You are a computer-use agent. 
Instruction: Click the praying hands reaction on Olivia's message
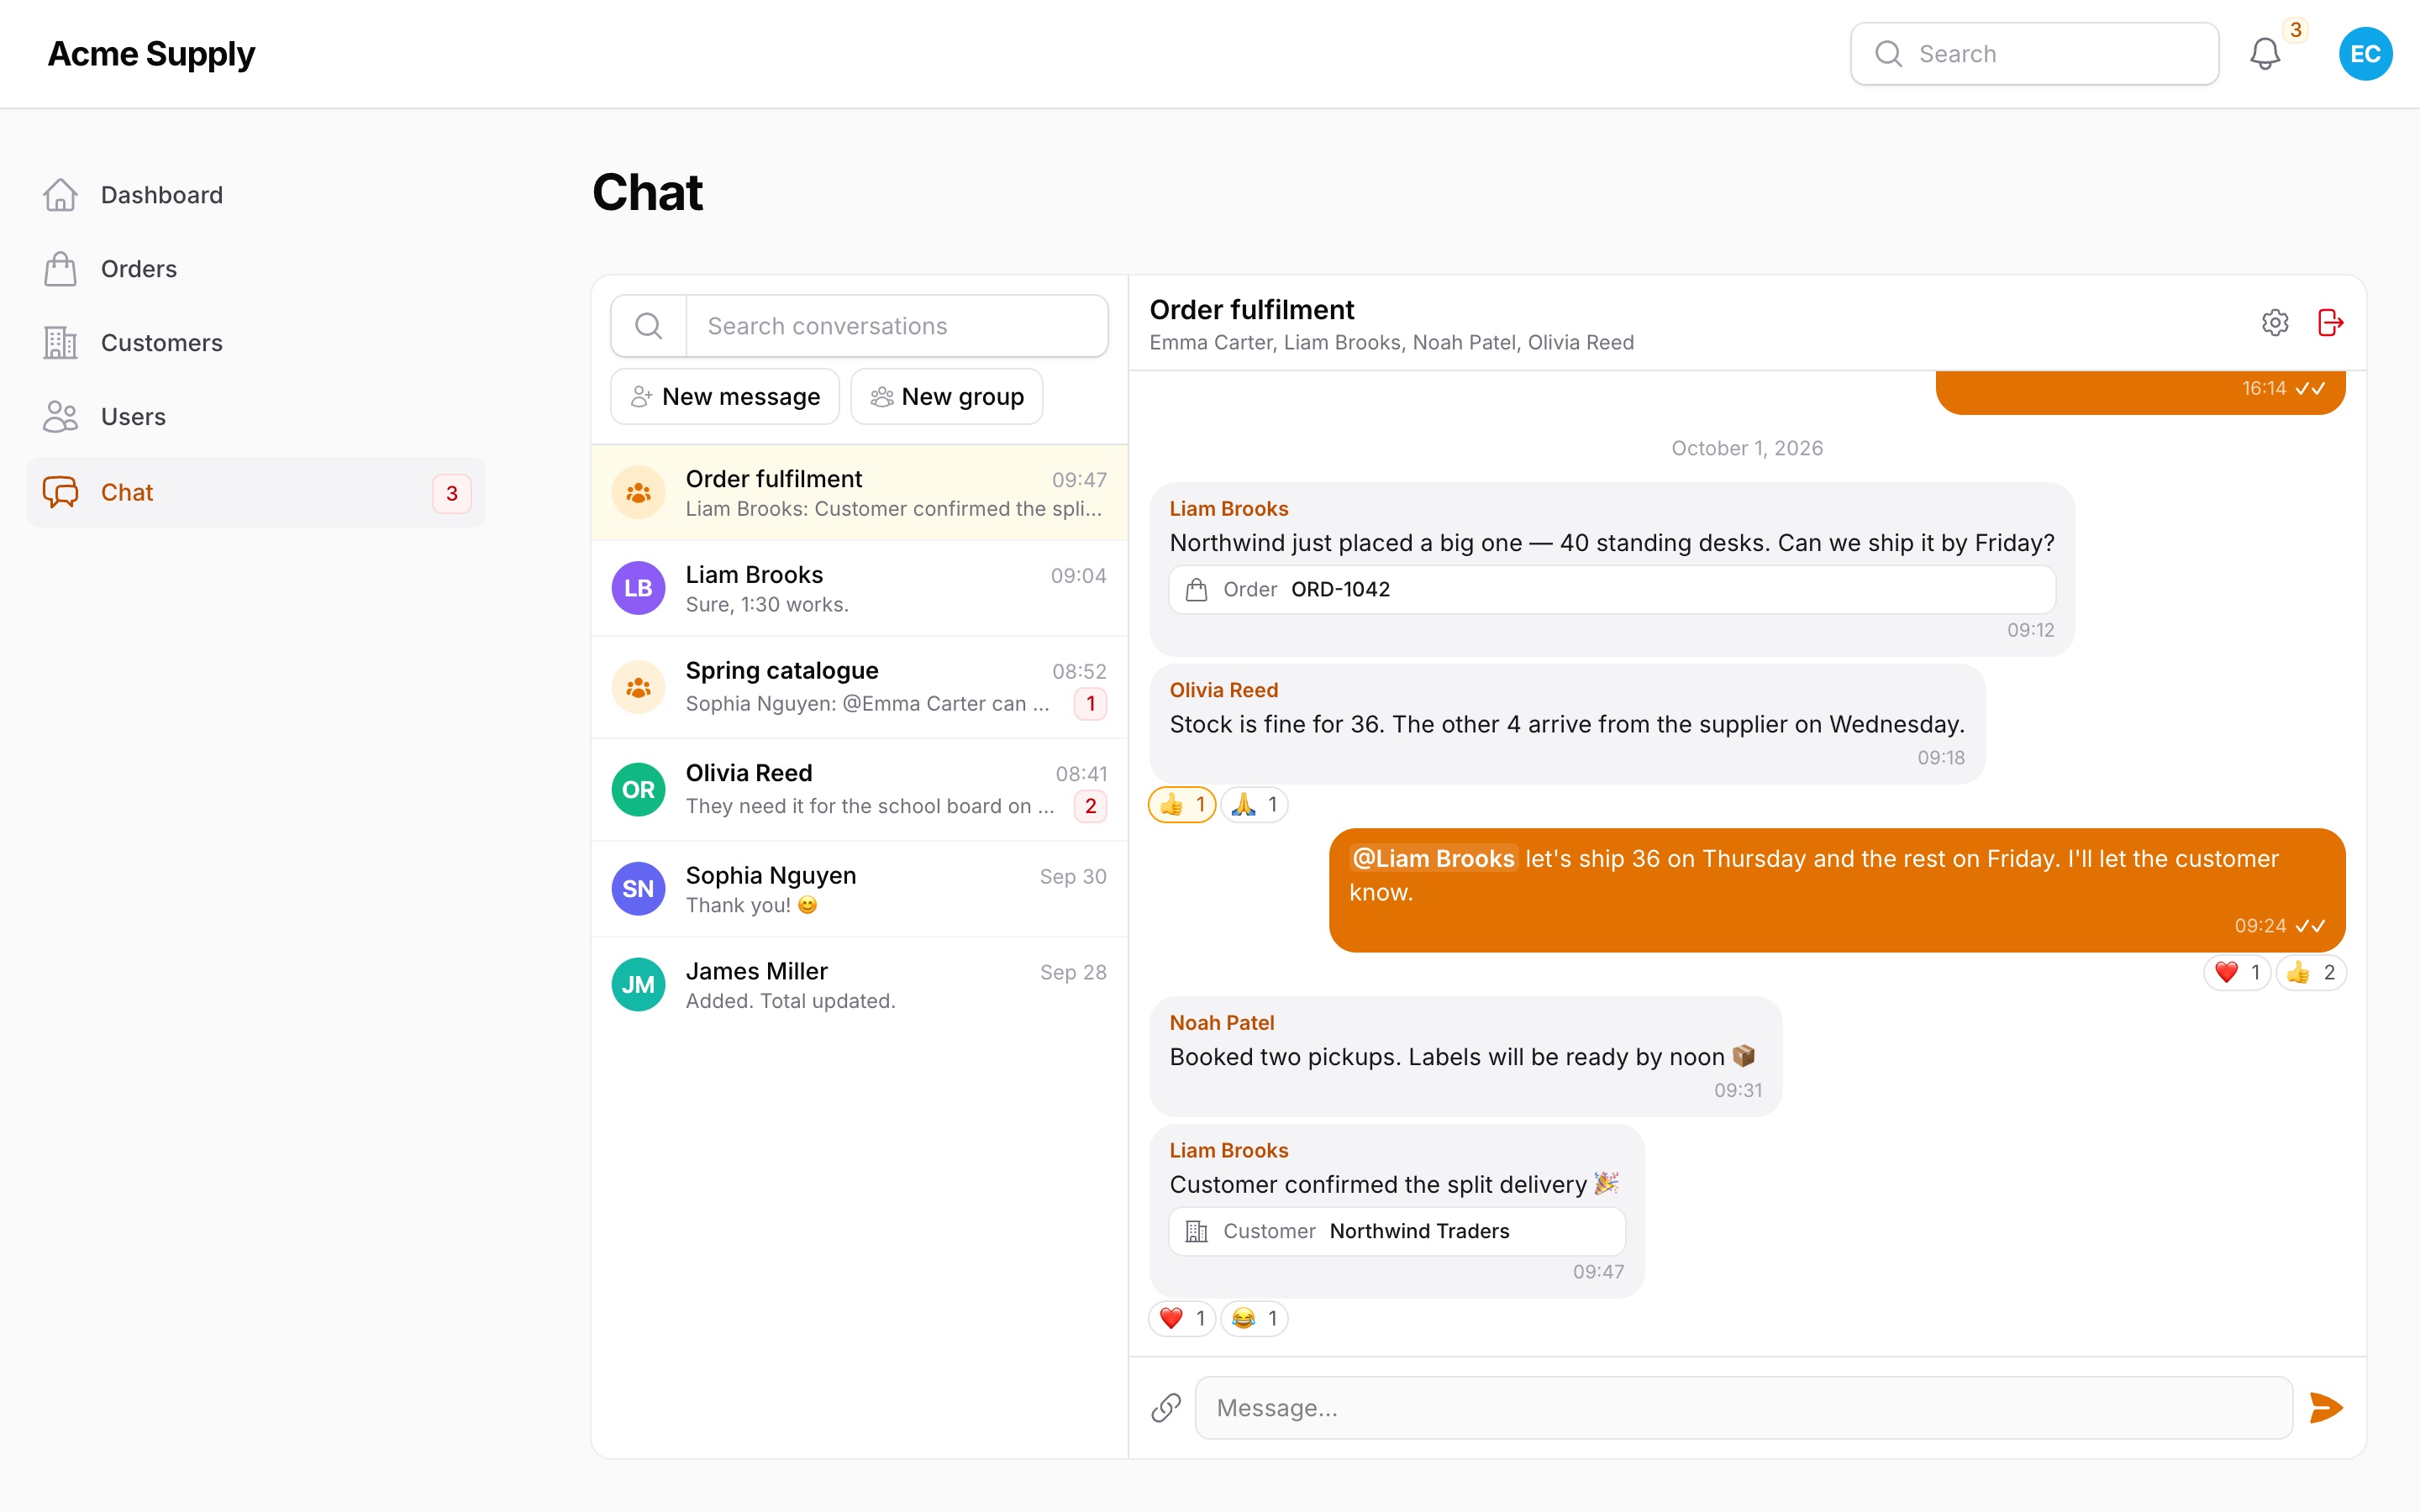click(x=1254, y=804)
